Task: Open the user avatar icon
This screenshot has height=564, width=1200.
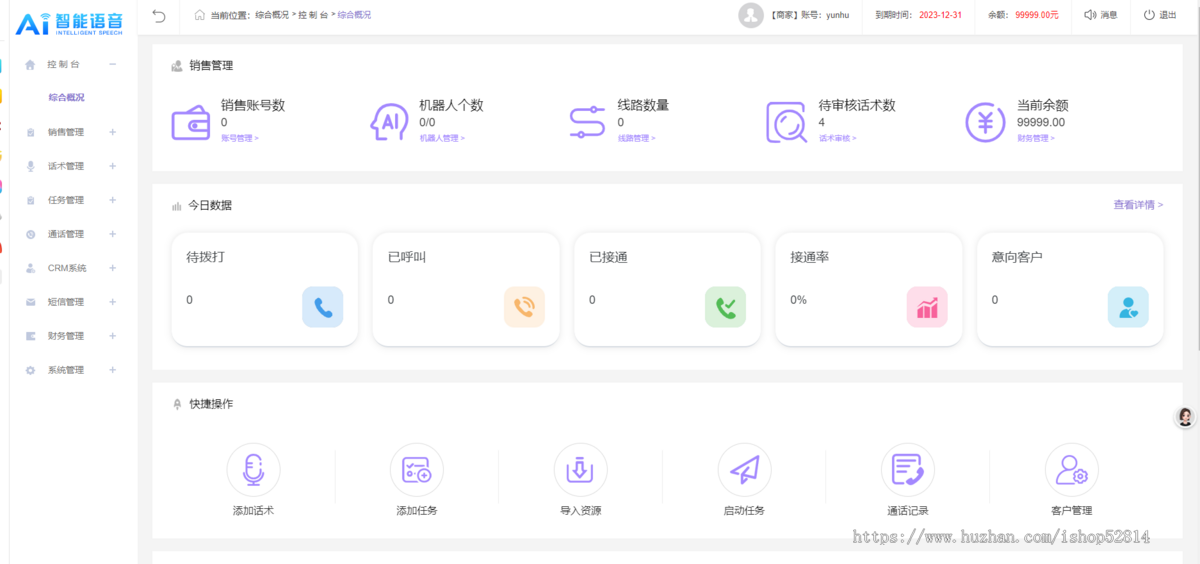Action: [x=751, y=15]
